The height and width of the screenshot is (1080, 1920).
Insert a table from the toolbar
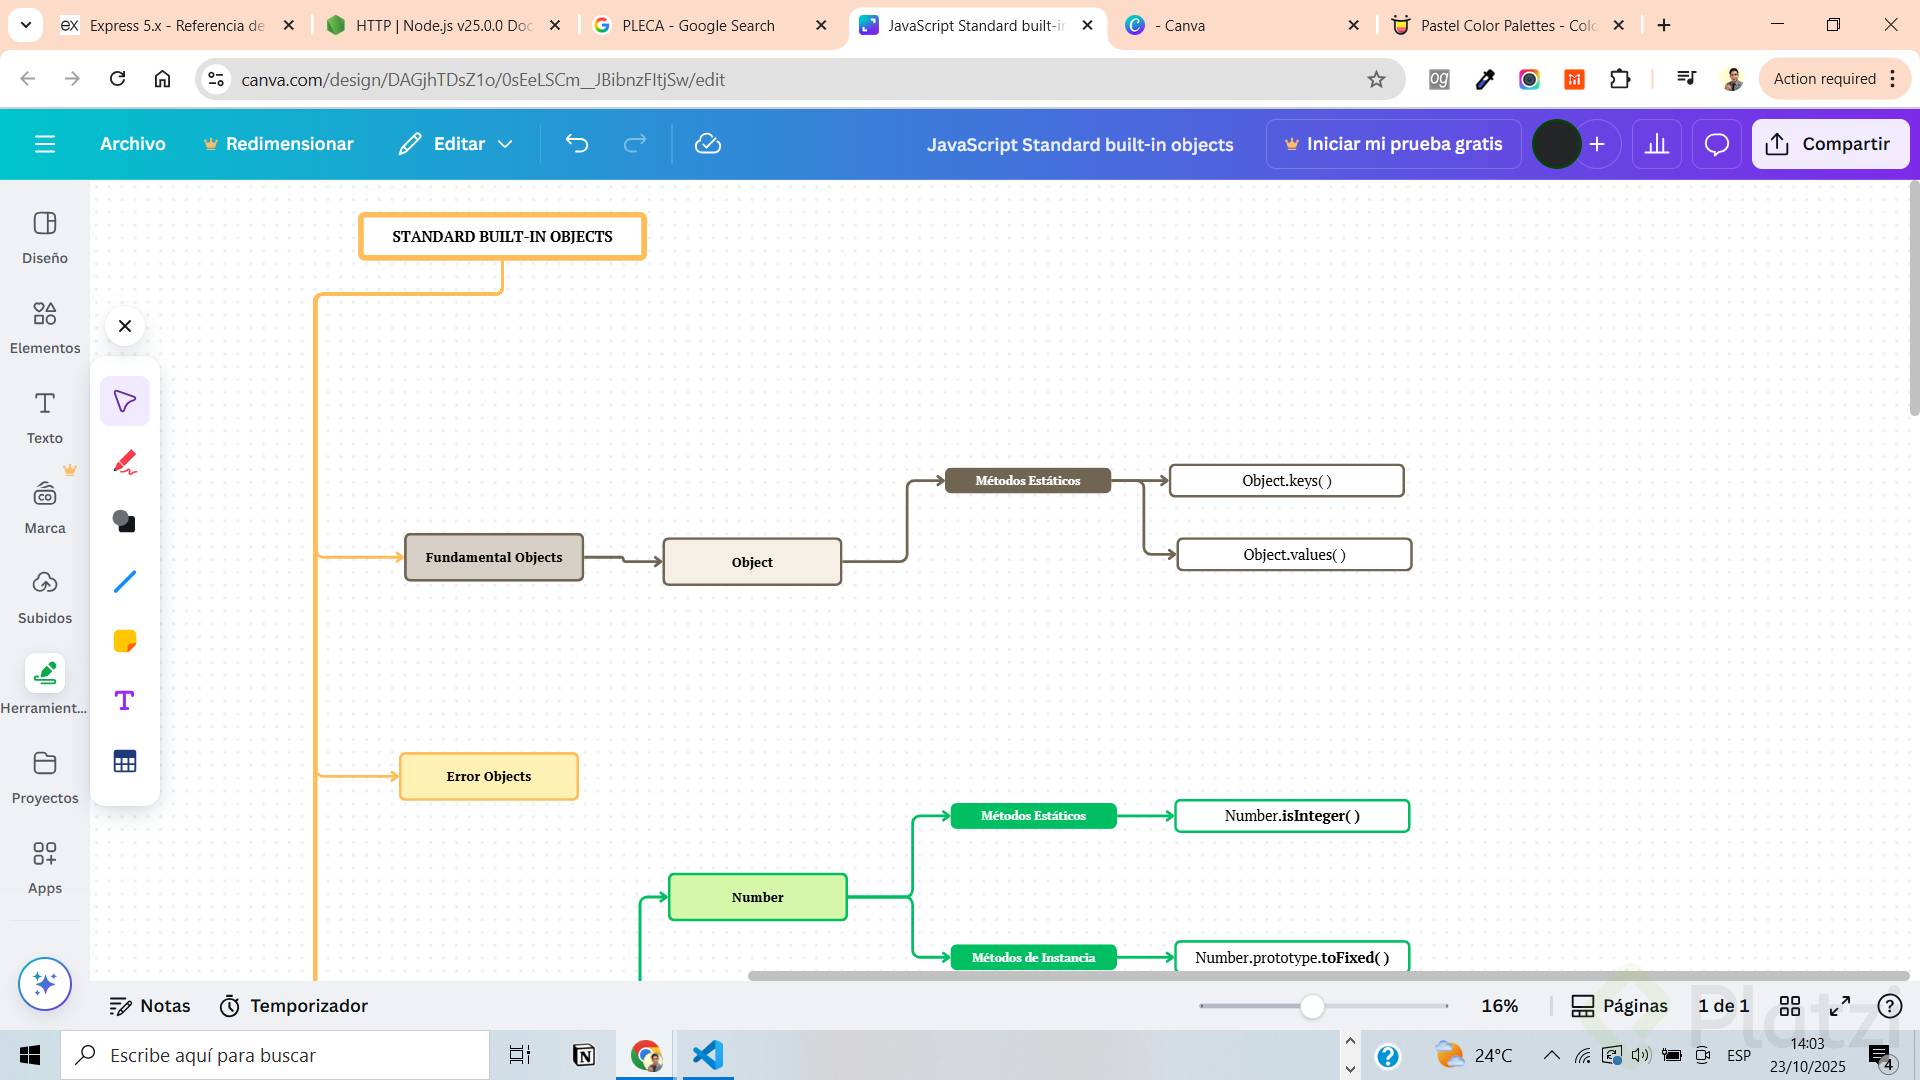[125, 762]
